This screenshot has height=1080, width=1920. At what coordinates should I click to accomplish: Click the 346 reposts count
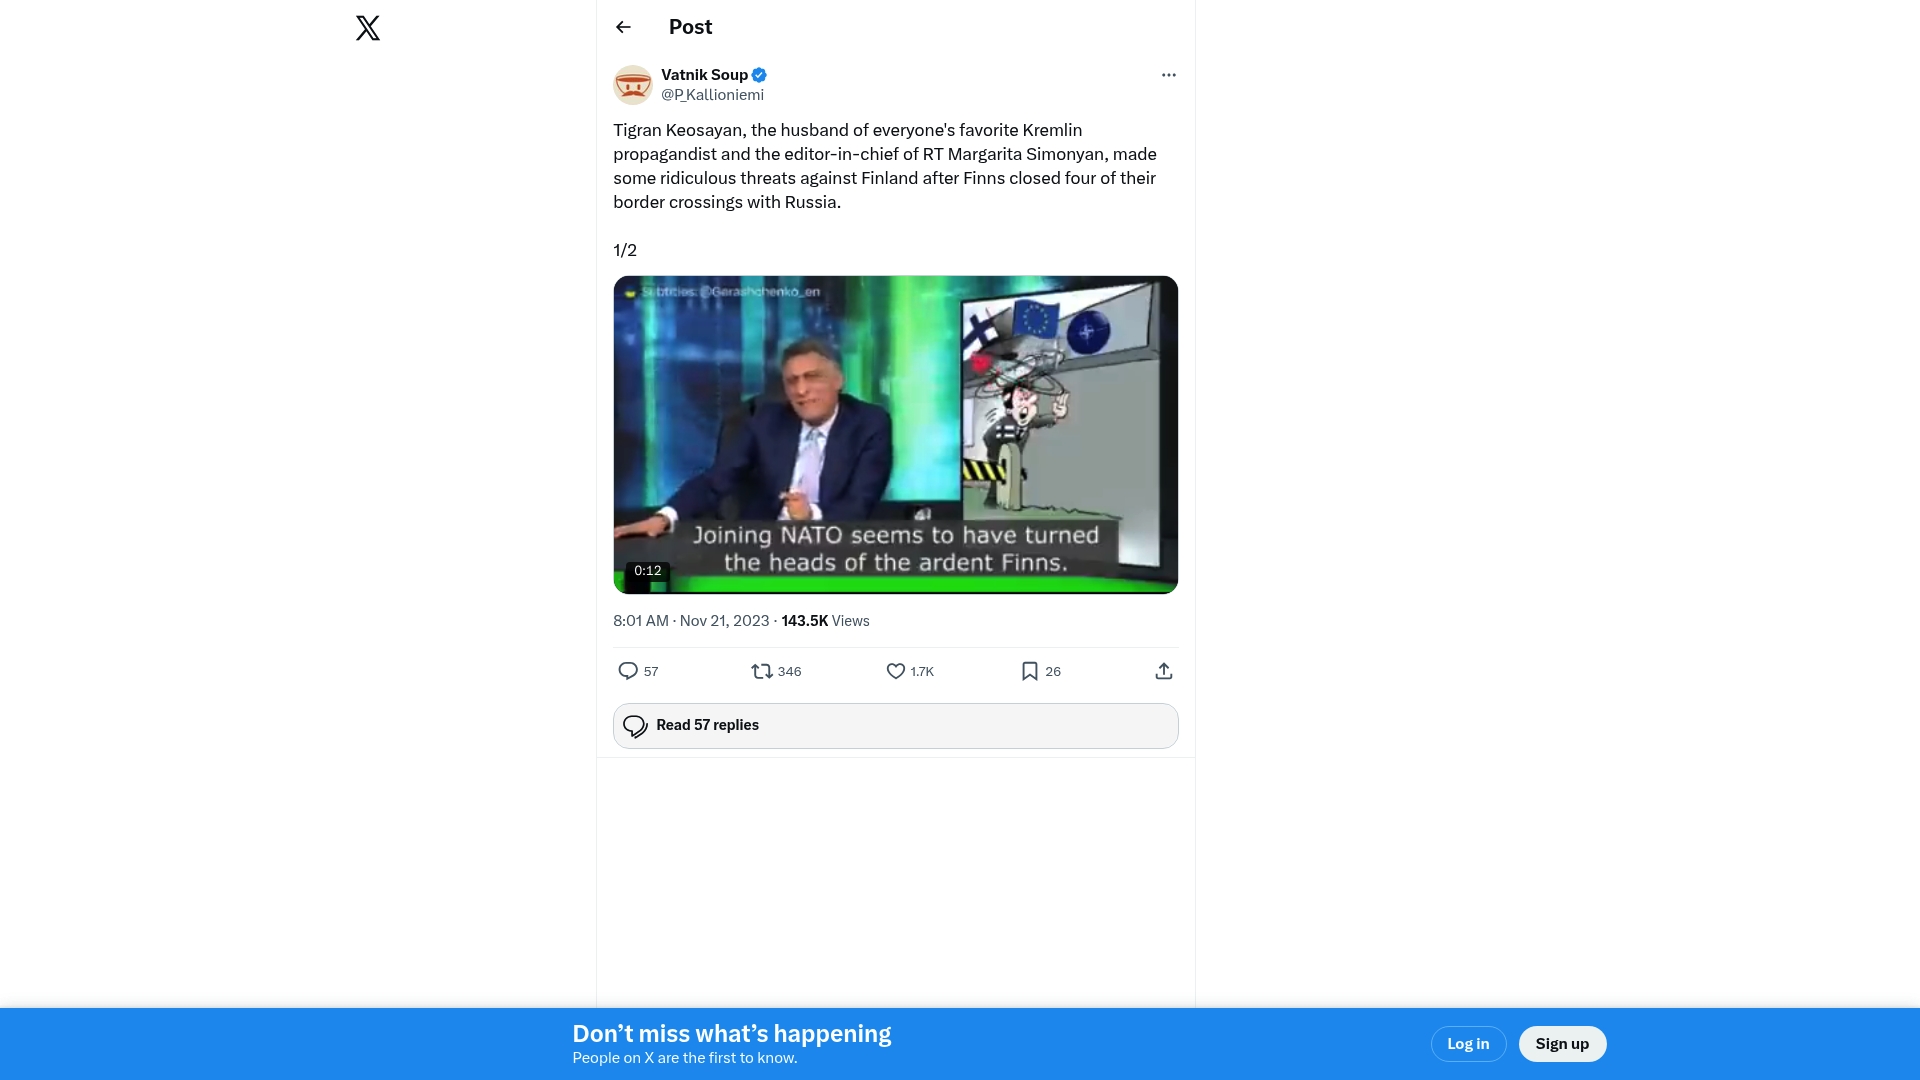tap(789, 672)
